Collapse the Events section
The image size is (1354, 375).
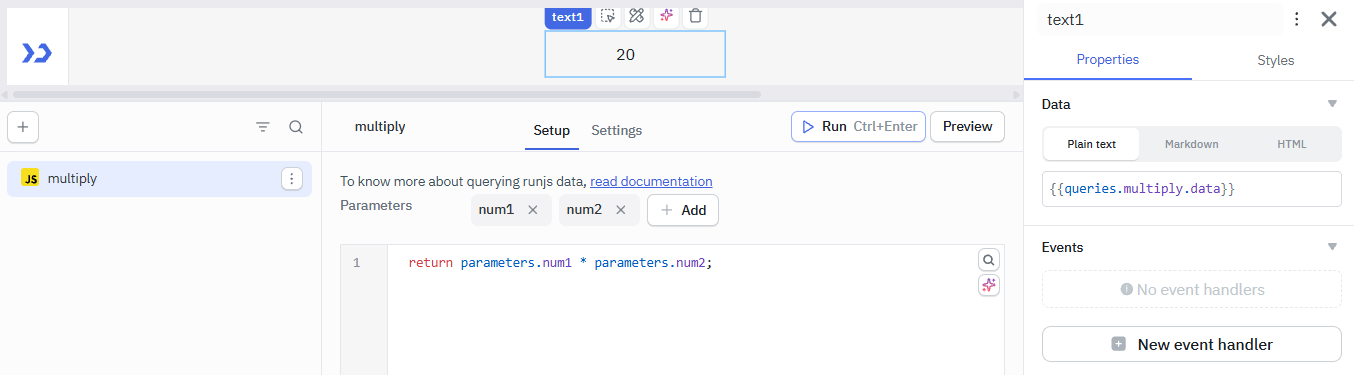tap(1332, 247)
